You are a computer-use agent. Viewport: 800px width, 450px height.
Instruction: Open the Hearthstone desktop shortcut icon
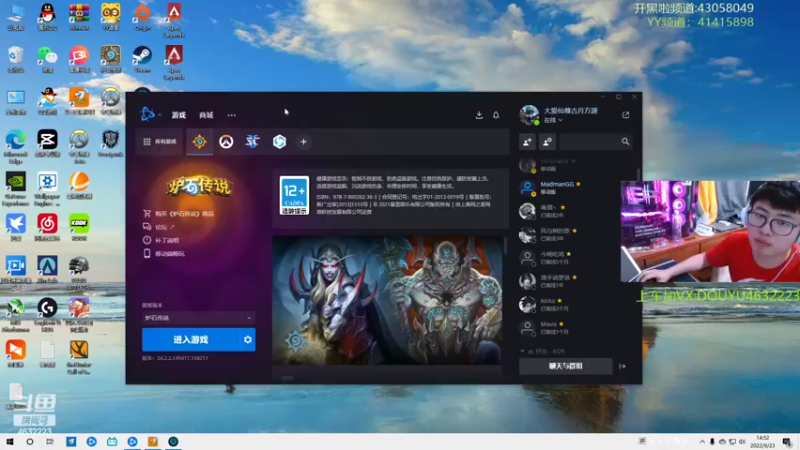[111, 59]
